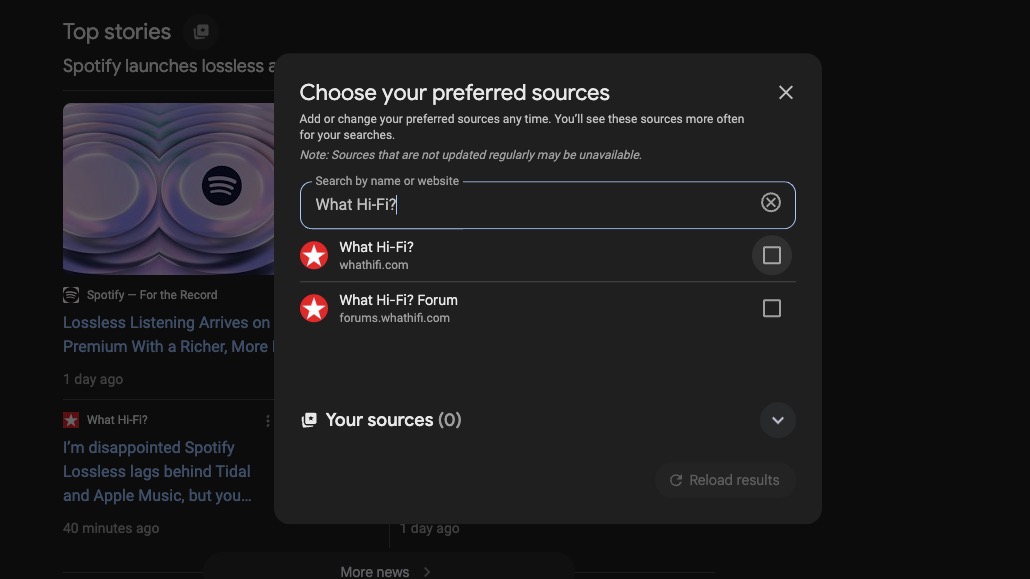Click the Your sources collection icon

pyautogui.click(x=309, y=420)
